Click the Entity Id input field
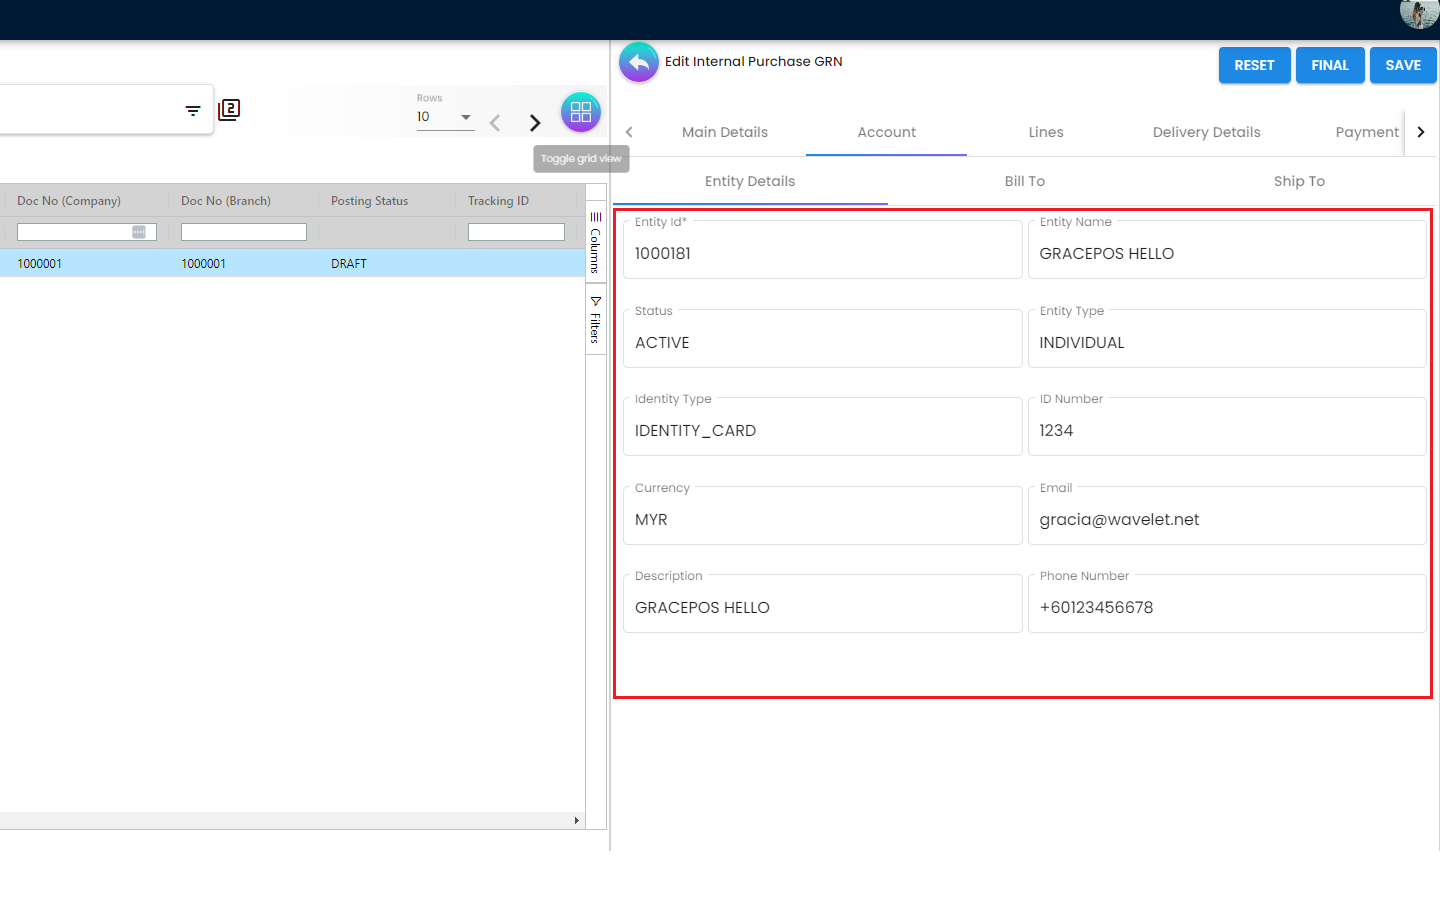 (x=822, y=254)
